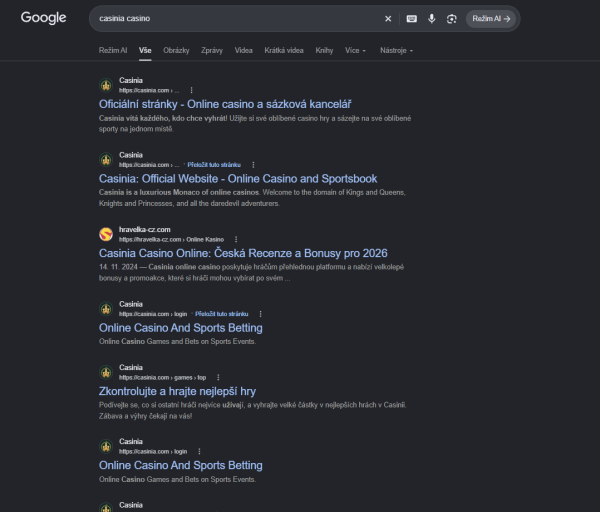Open the on-screen keyboard input tool
The image size is (600, 512).
412,19
